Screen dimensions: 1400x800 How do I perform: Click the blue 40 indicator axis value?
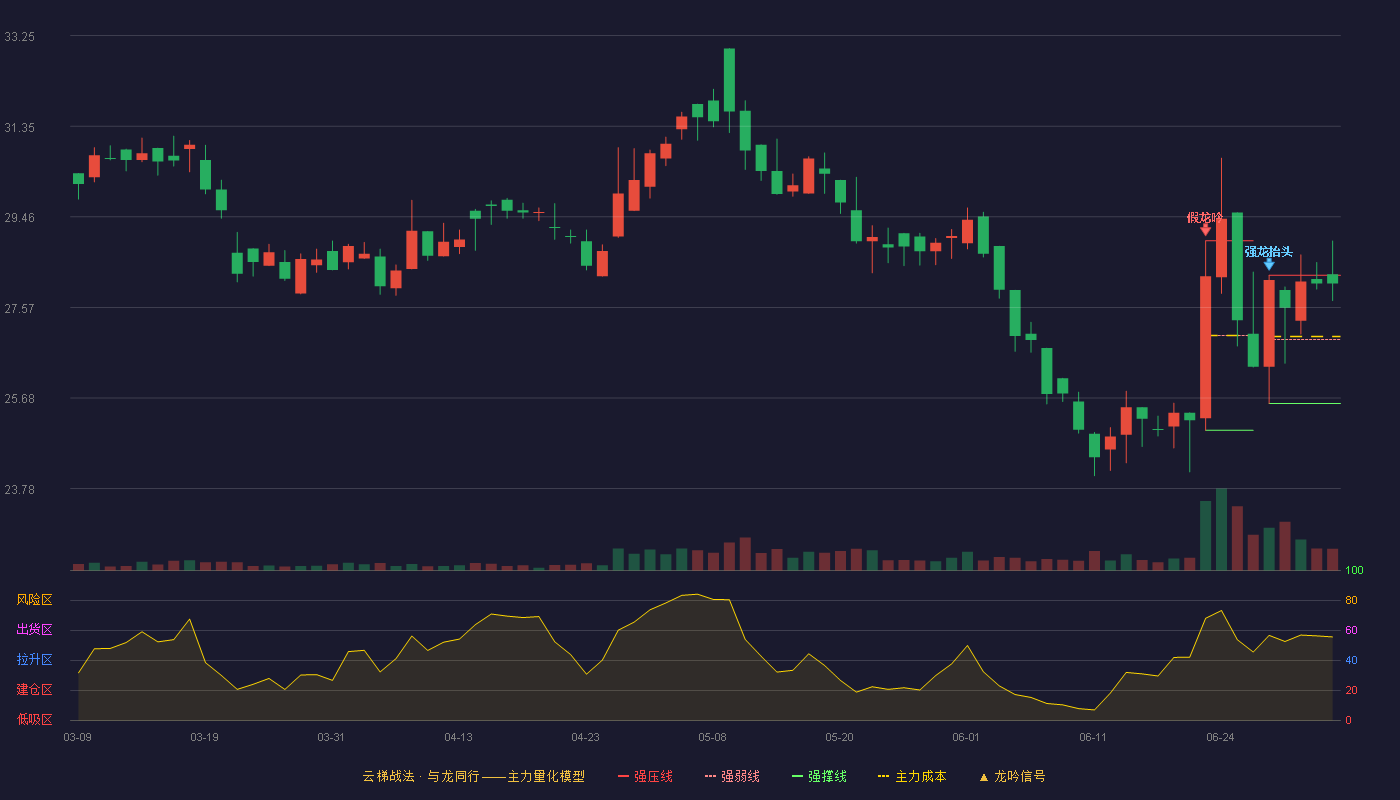[x=1351, y=660]
